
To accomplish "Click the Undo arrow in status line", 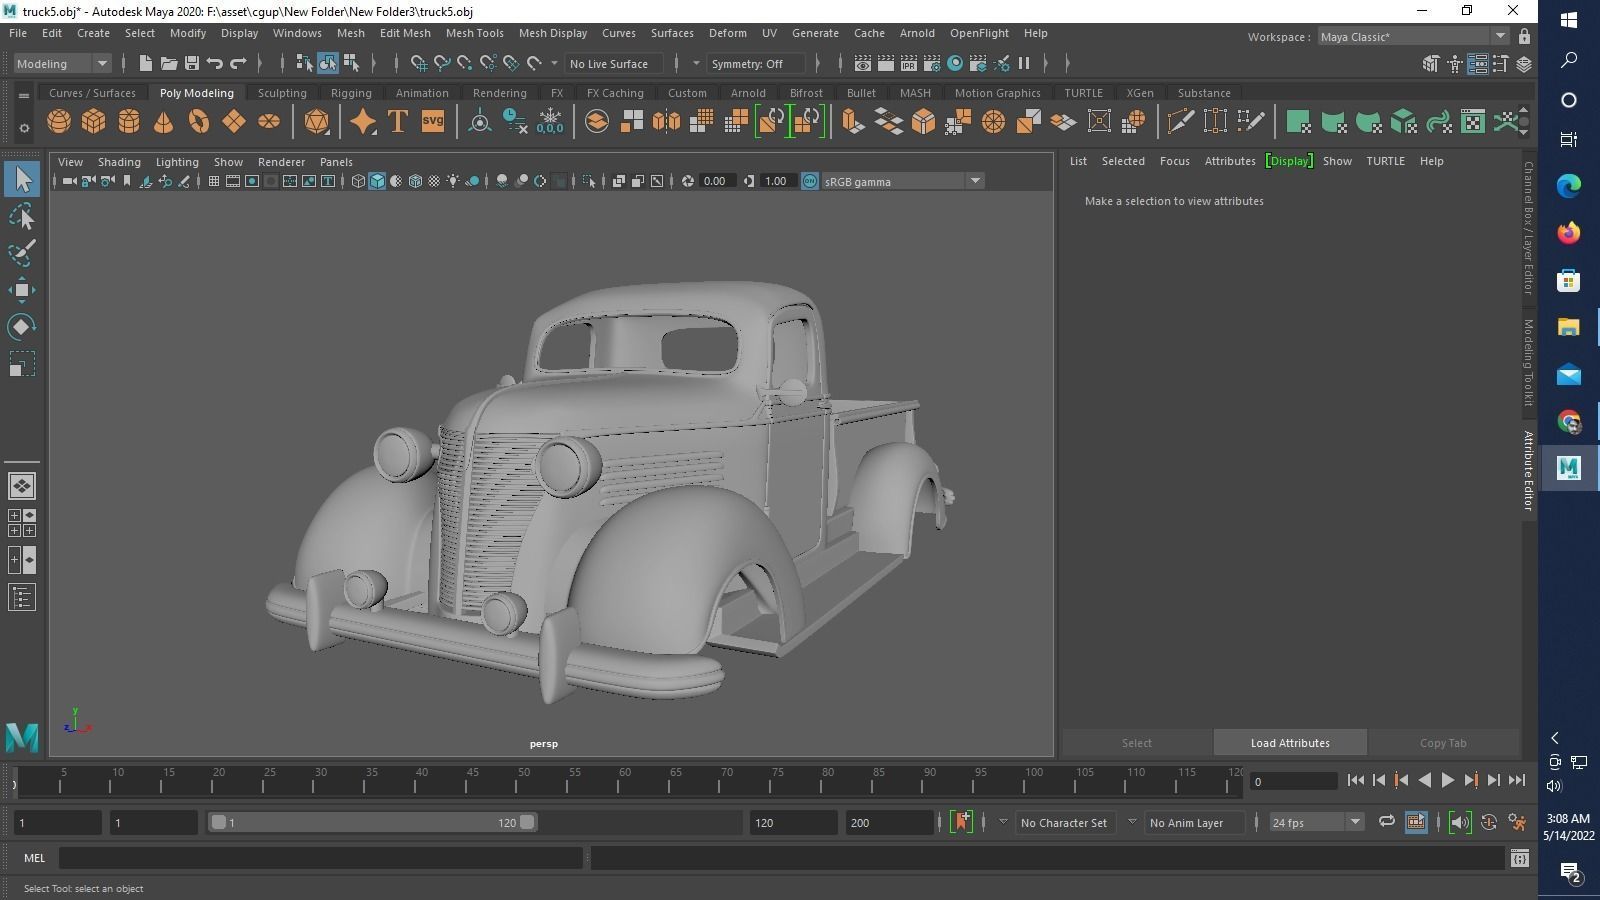I will coord(214,64).
